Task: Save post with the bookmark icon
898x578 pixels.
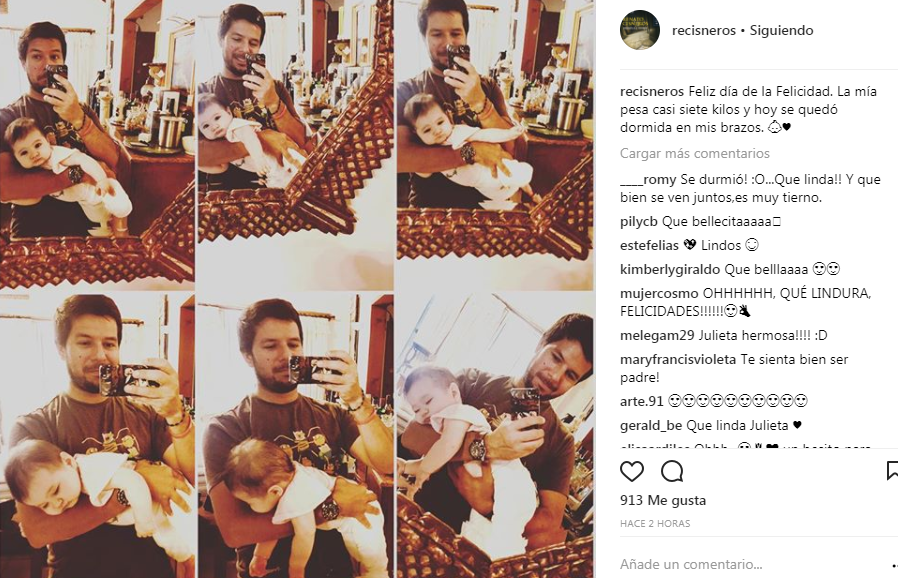Action: [892, 471]
